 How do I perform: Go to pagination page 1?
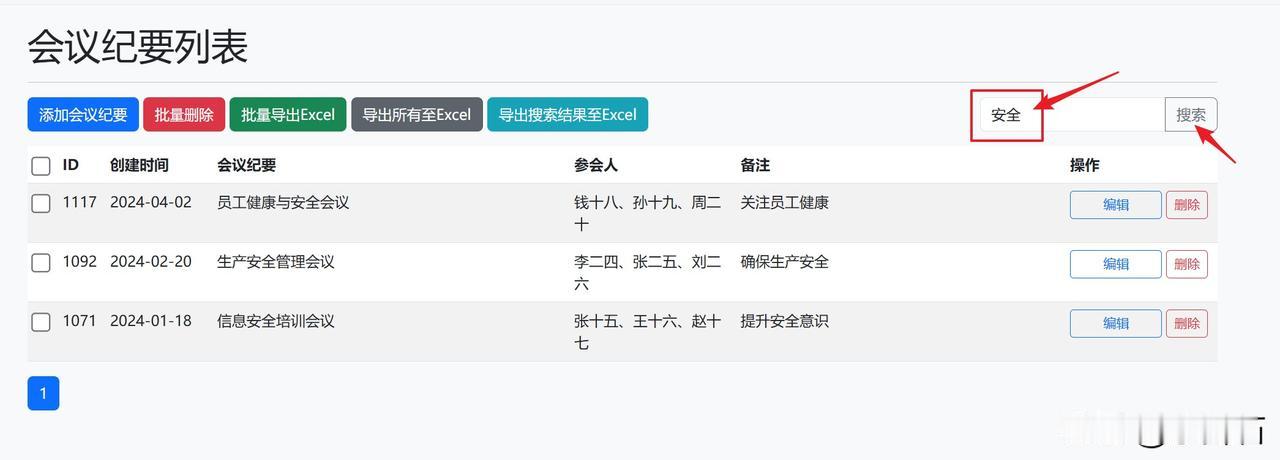(x=43, y=393)
